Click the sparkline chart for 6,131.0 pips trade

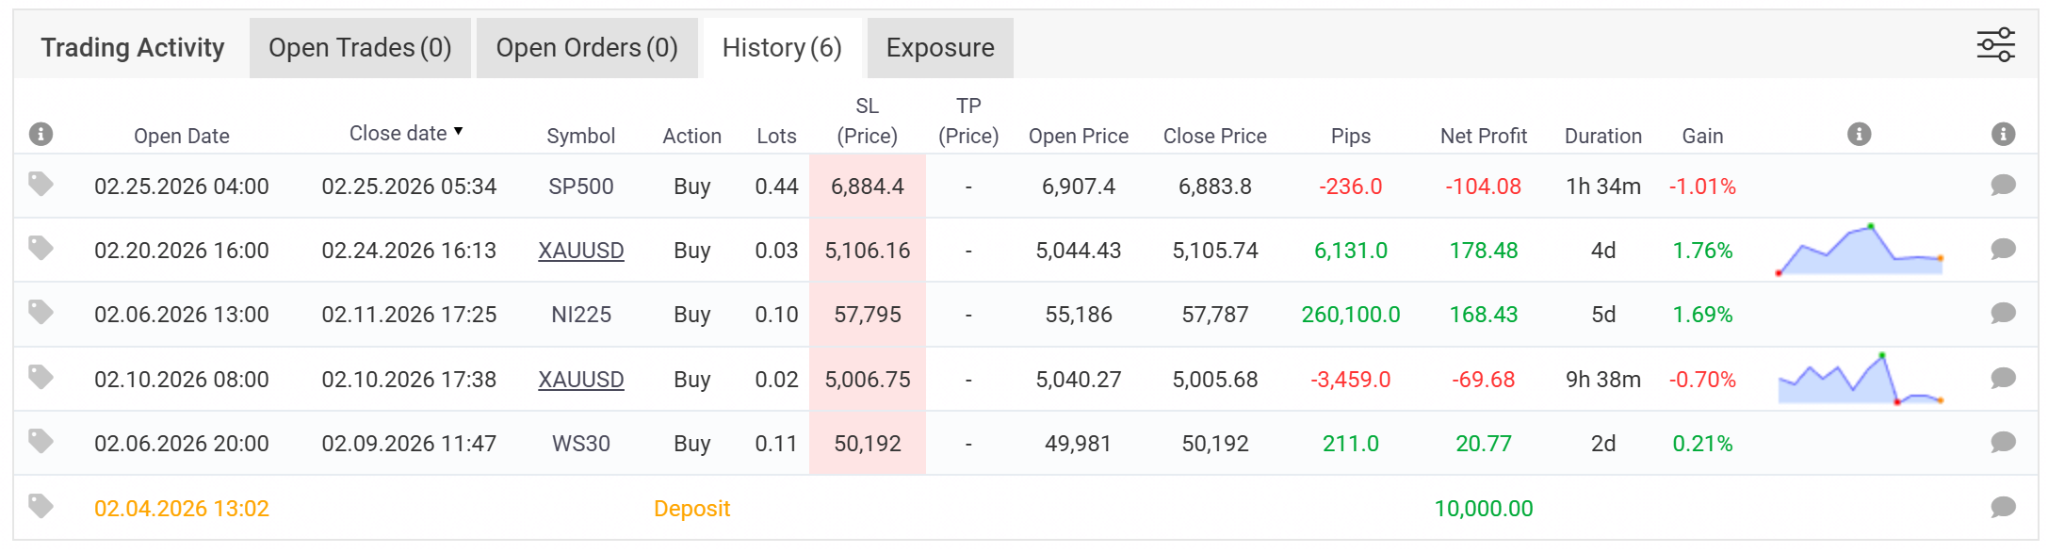pos(1860,250)
